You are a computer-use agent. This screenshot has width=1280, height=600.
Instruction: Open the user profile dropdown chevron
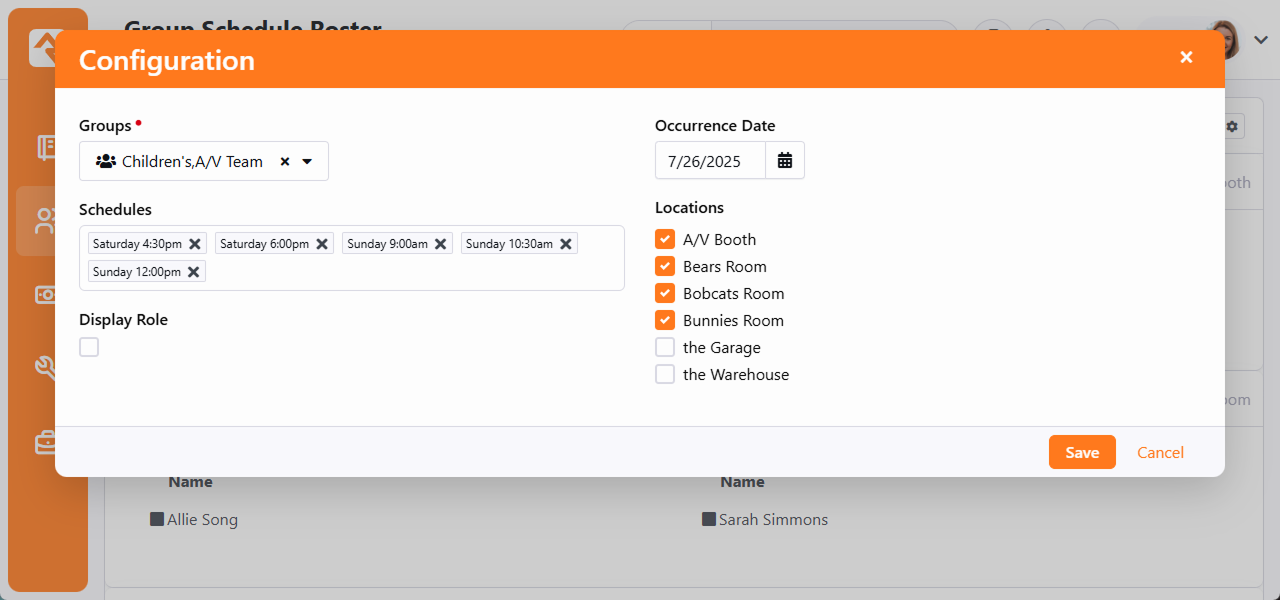(x=1261, y=40)
